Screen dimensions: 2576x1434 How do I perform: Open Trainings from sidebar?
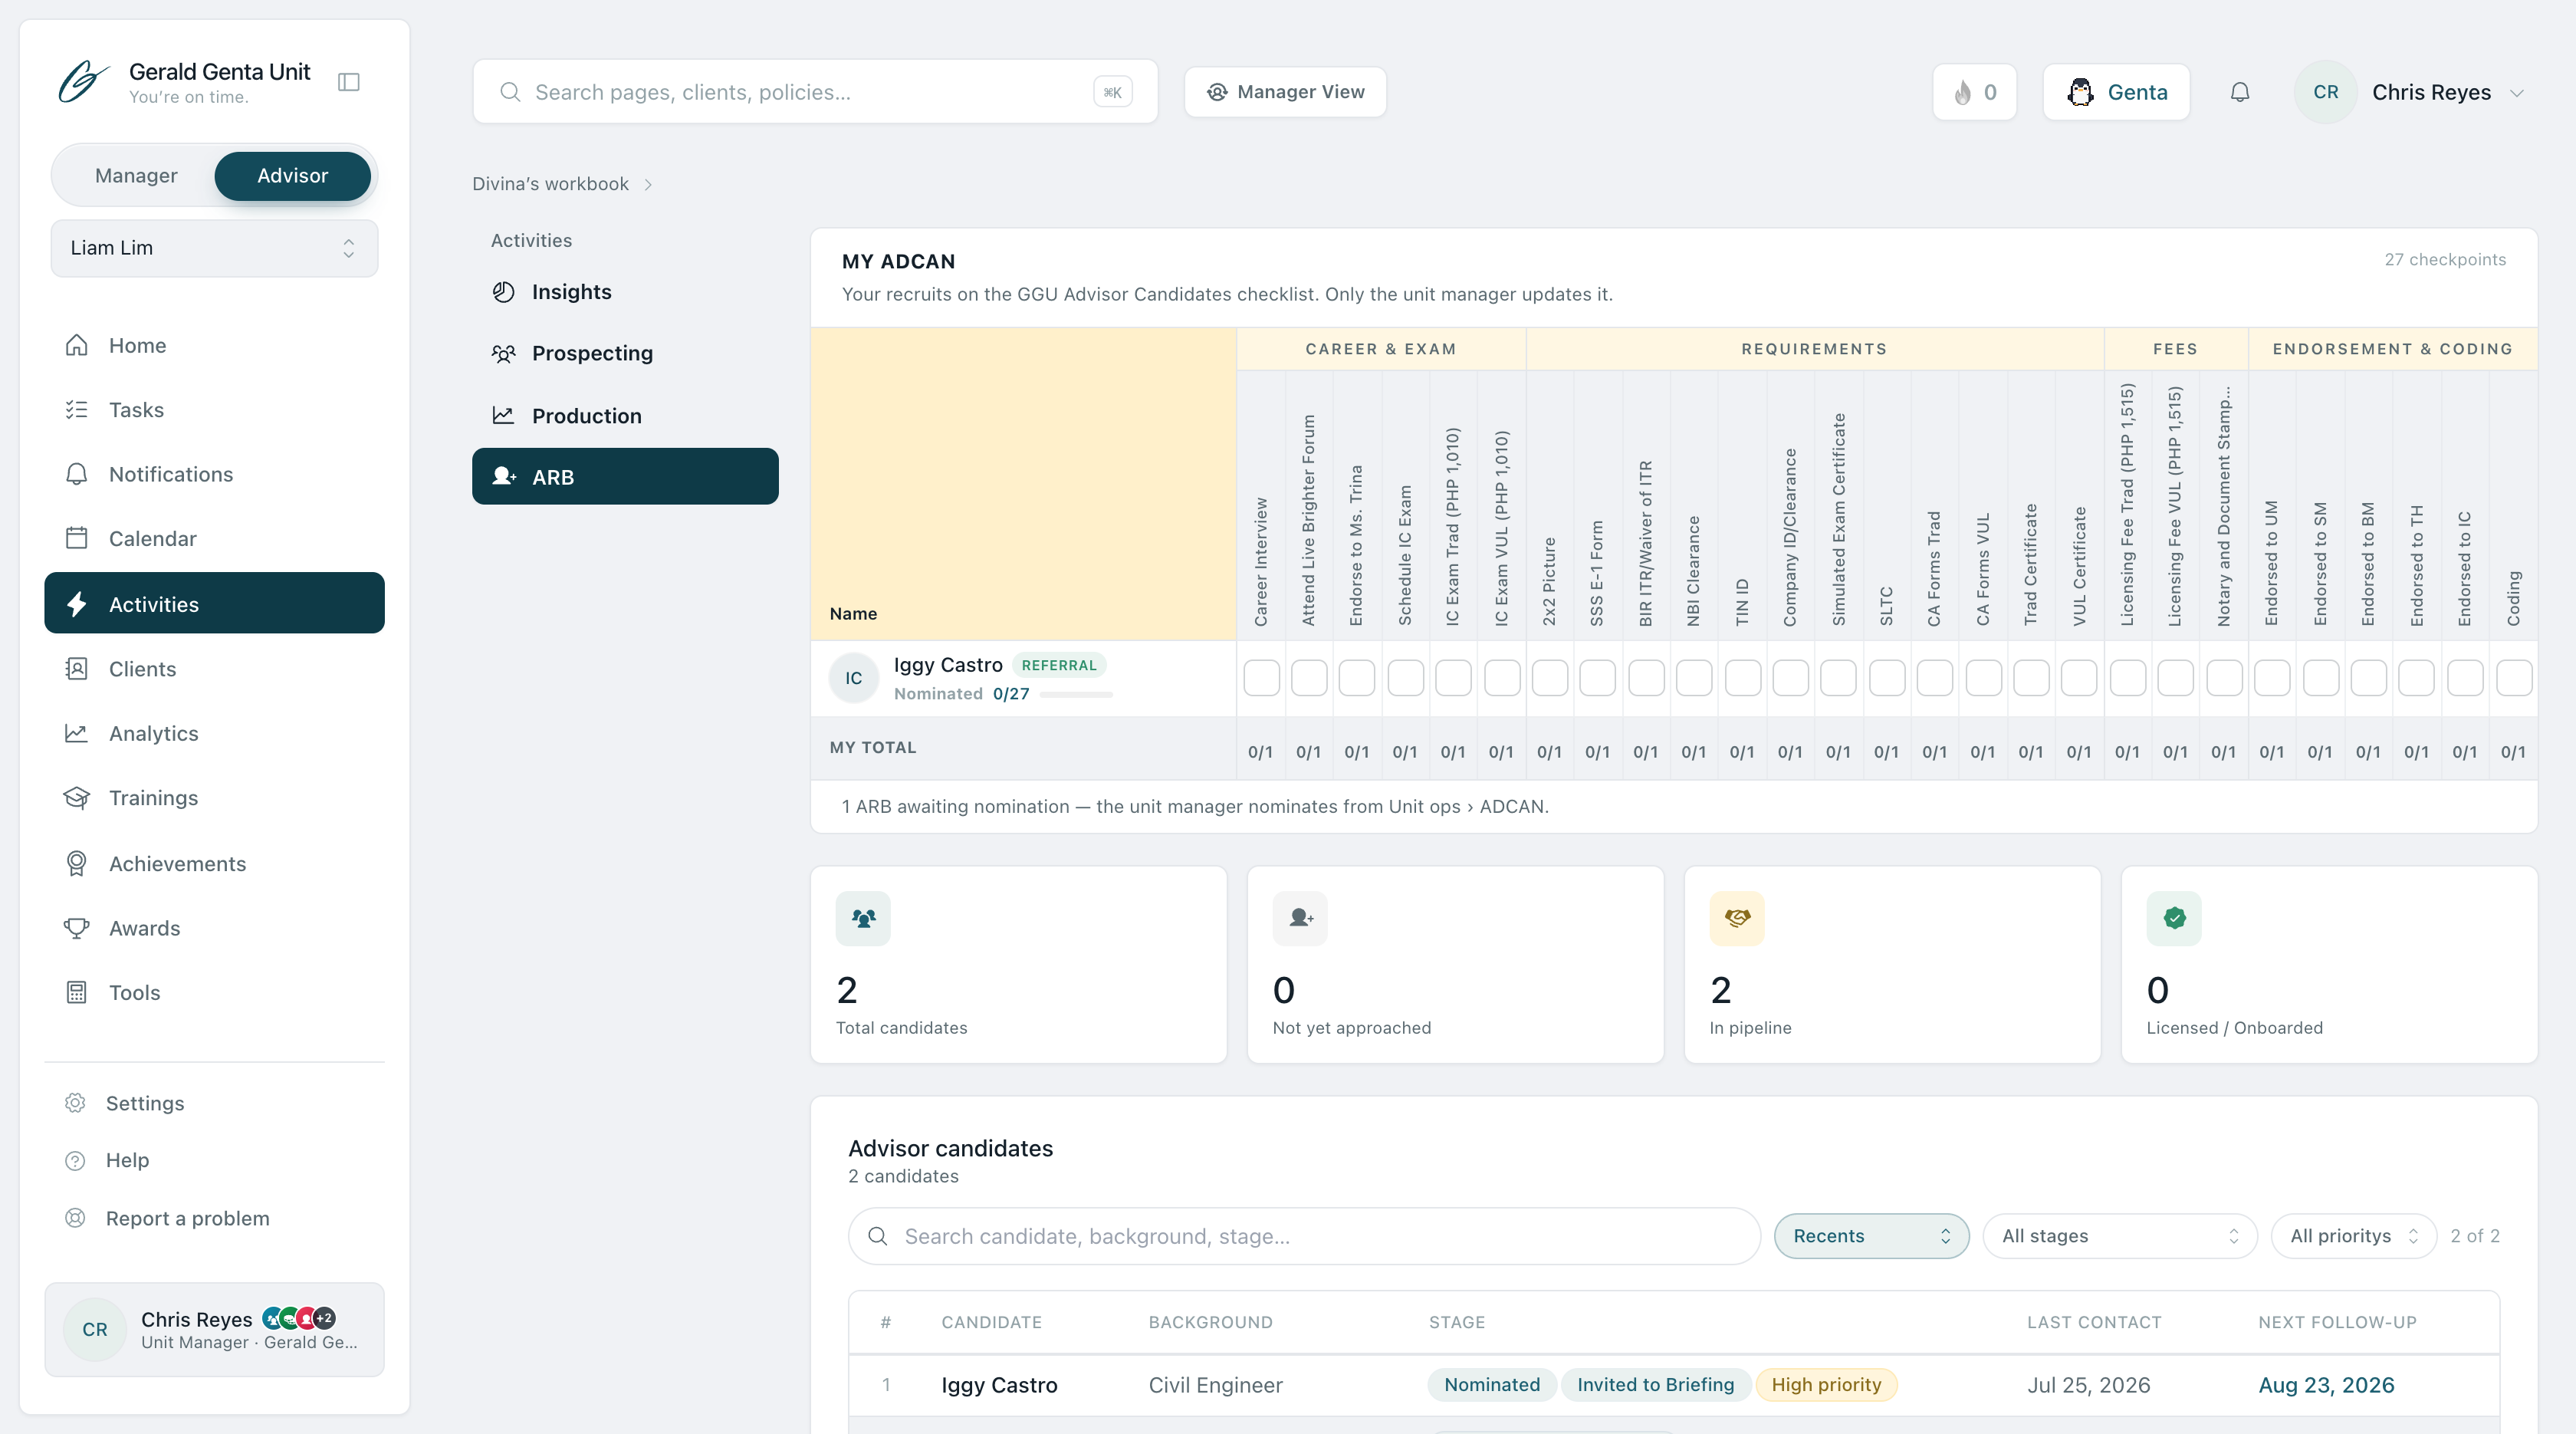pos(214,798)
